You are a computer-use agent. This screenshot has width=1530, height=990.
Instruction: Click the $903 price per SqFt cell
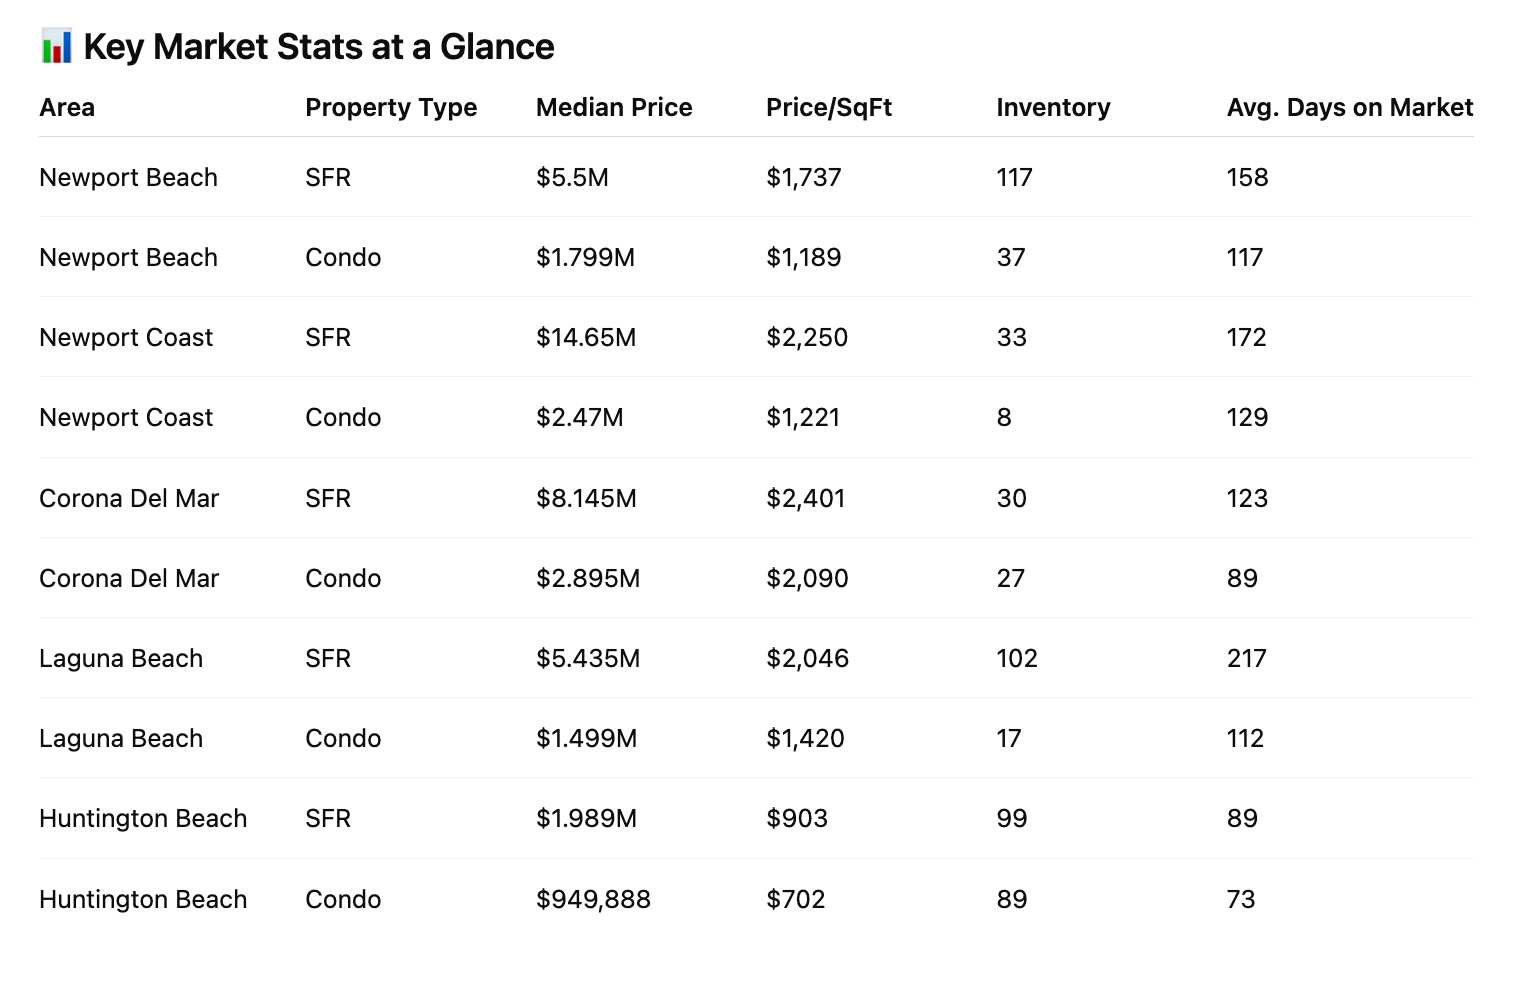[x=797, y=818]
